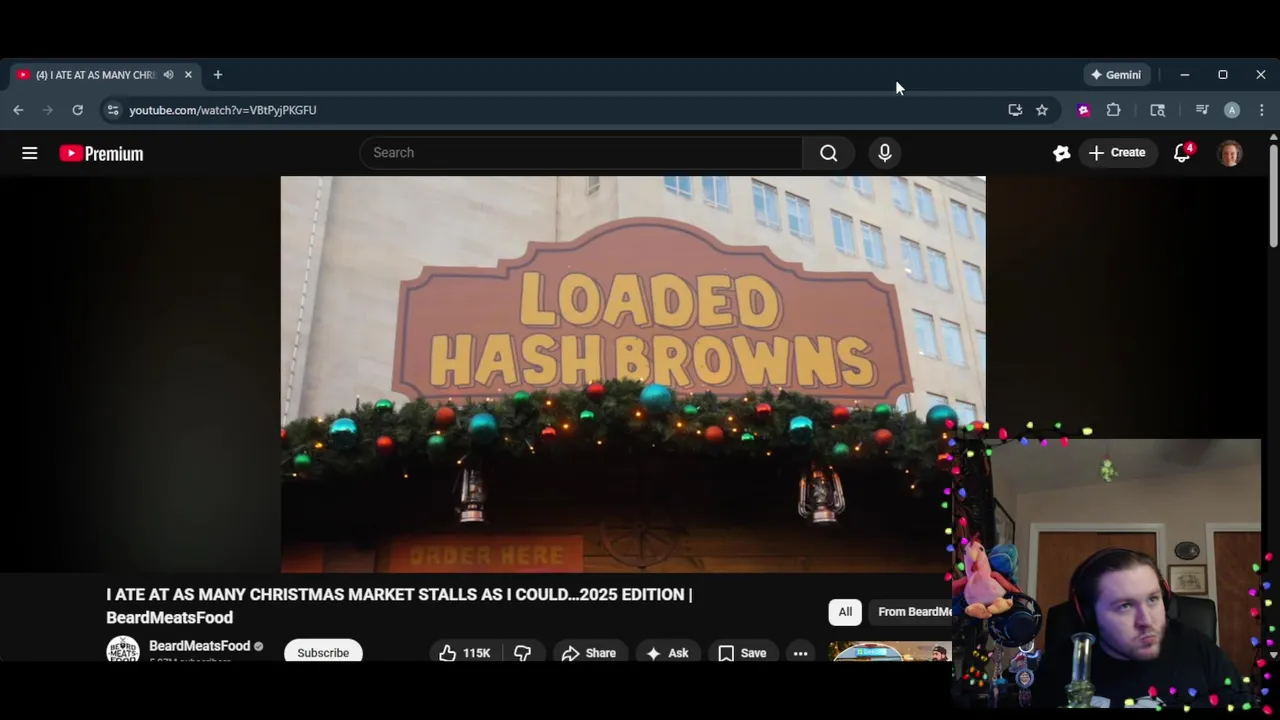Maximize the browser window
Image resolution: width=1280 pixels, height=720 pixels.
pyautogui.click(x=1222, y=75)
